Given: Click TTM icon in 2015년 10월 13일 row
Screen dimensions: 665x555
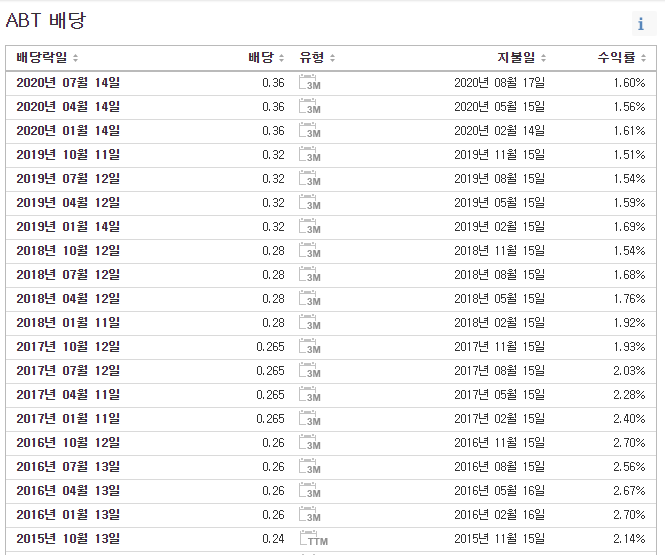Looking at the screenshot, I should (x=313, y=539).
